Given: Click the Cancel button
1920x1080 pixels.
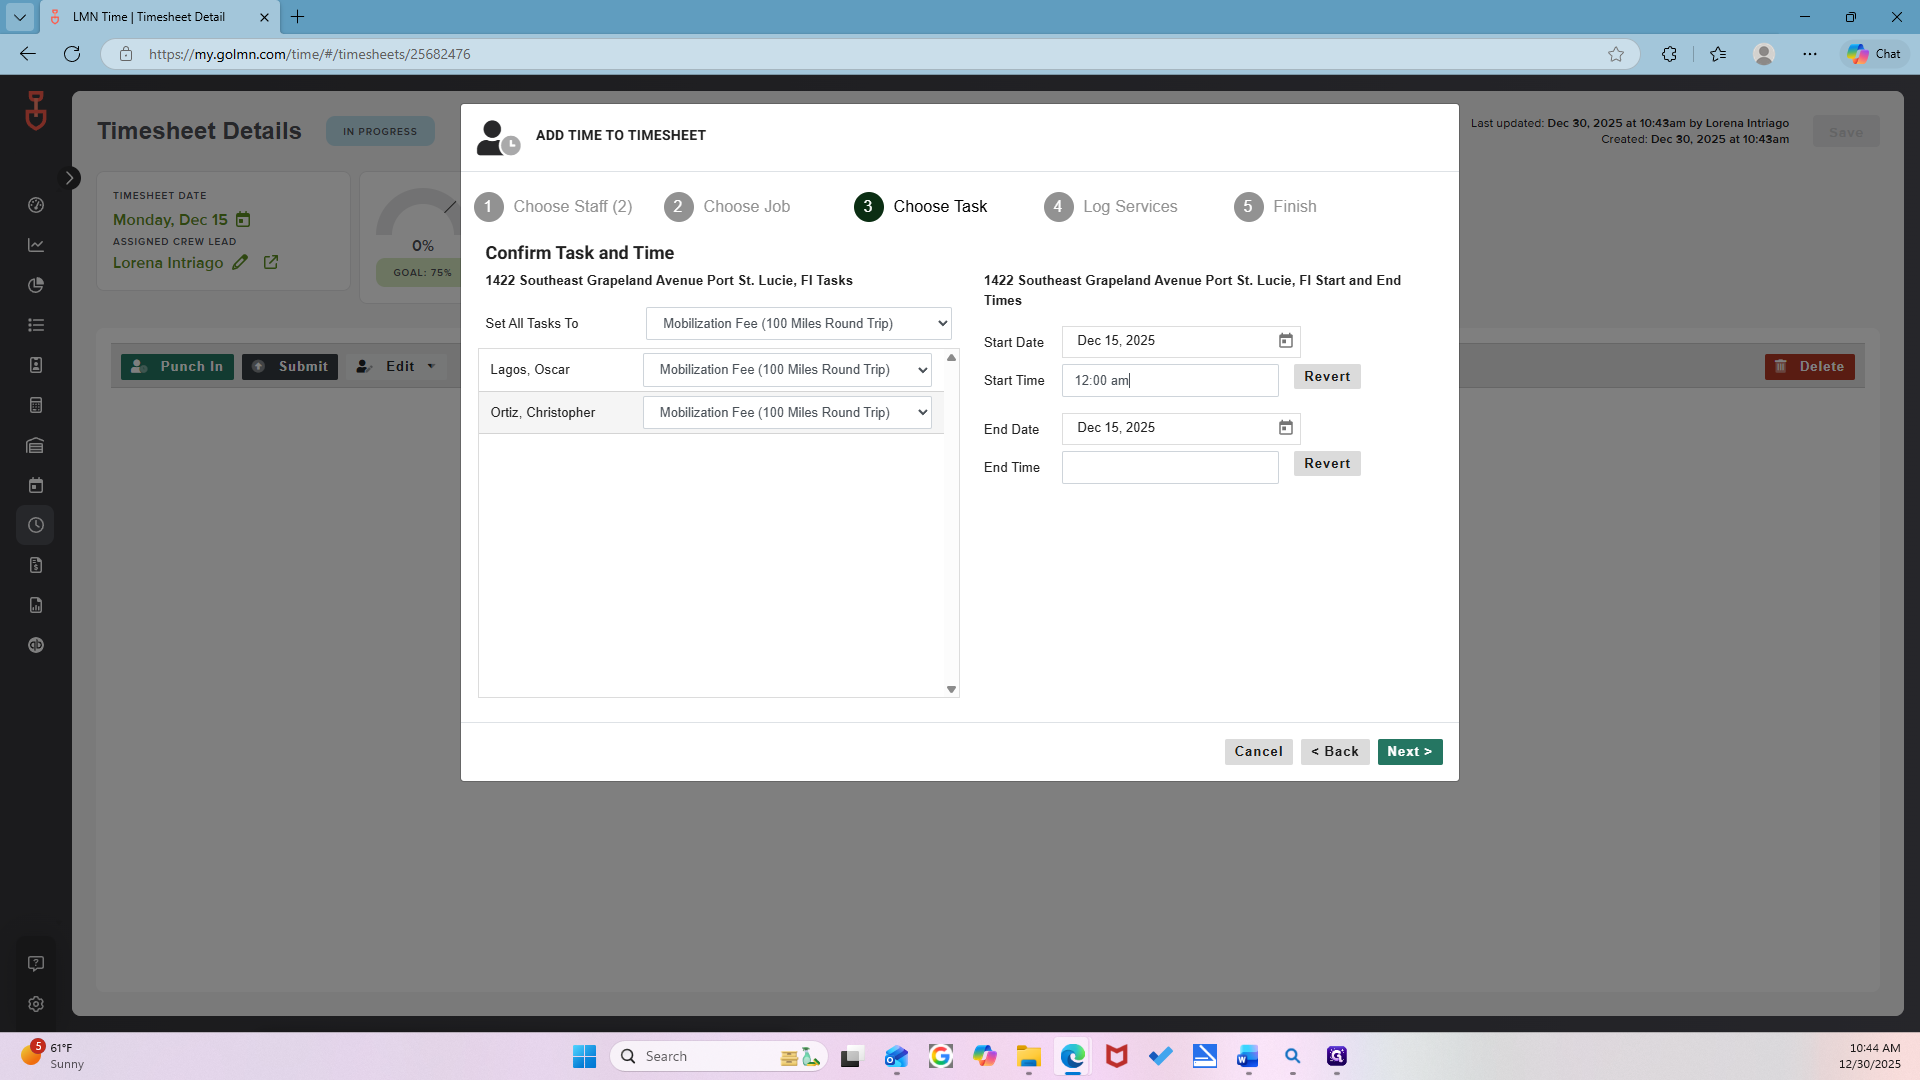Looking at the screenshot, I should coord(1258,752).
